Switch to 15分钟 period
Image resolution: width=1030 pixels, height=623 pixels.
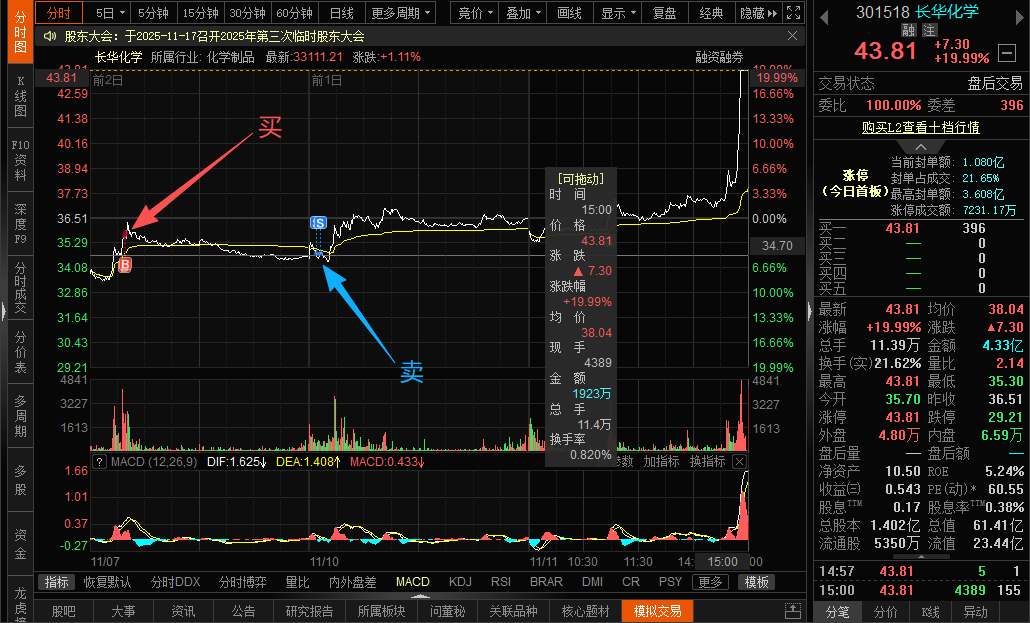tap(200, 12)
